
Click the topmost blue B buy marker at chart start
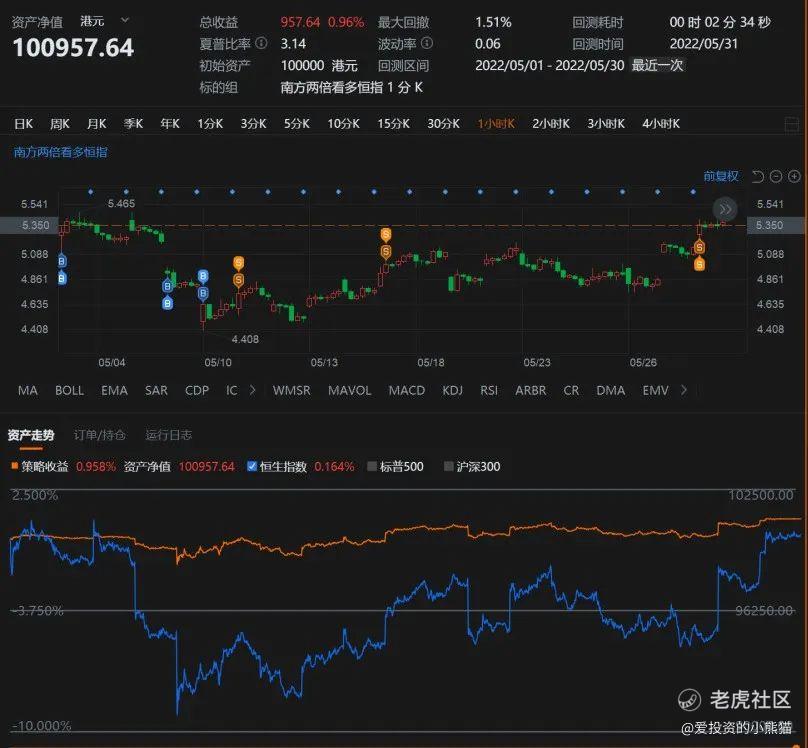pos(62,261)
